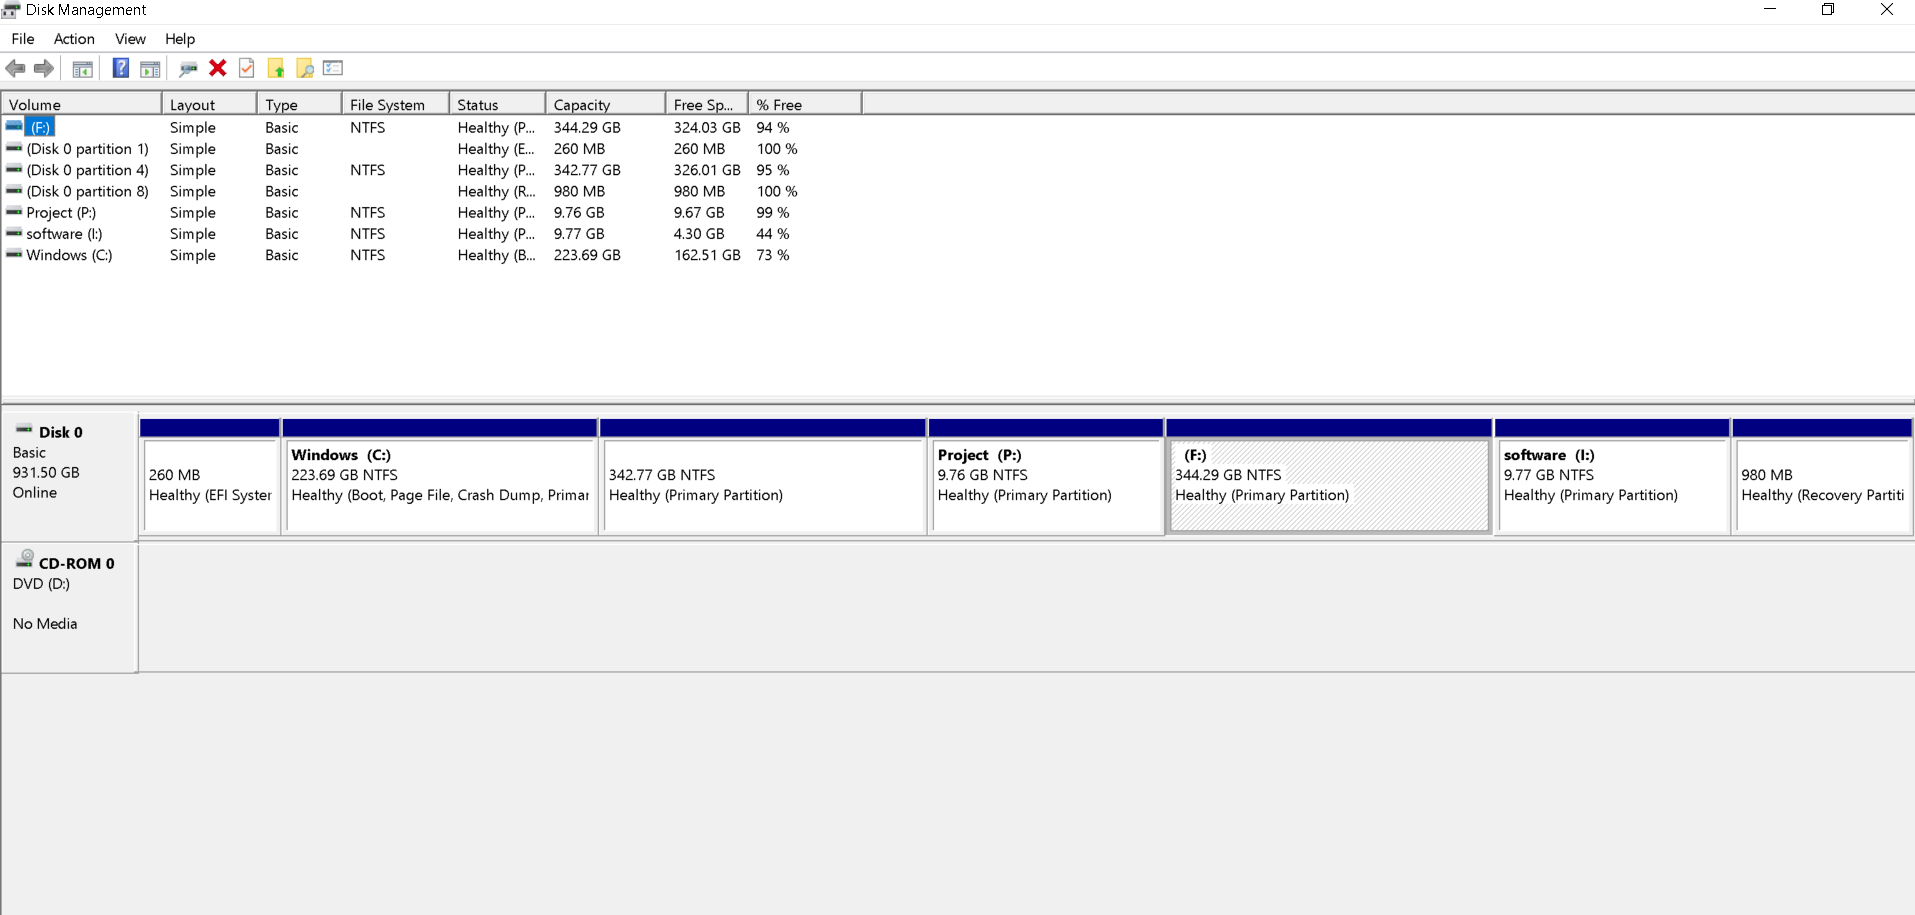Screen dimensions: 1915x915
Task: Open the Help icon on the toolbar
Action: pos(120,68)
